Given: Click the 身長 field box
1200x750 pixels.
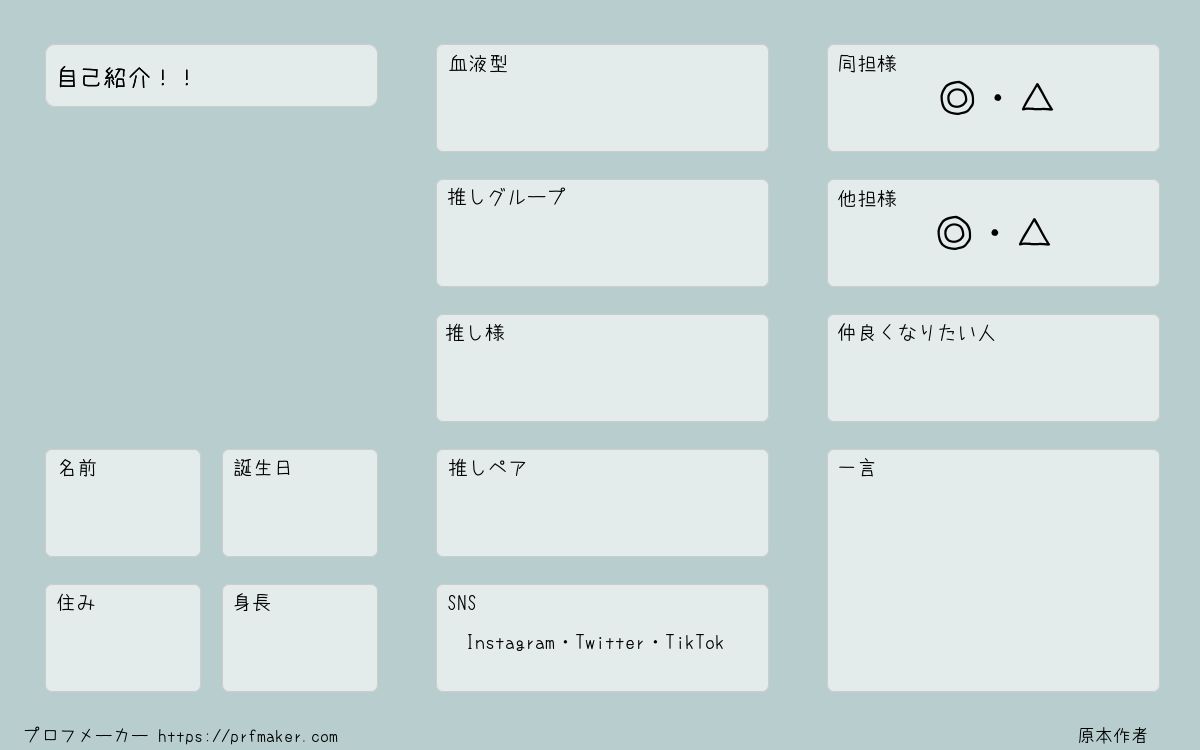Looking at the screenshot, I should [x=300, y=638].
